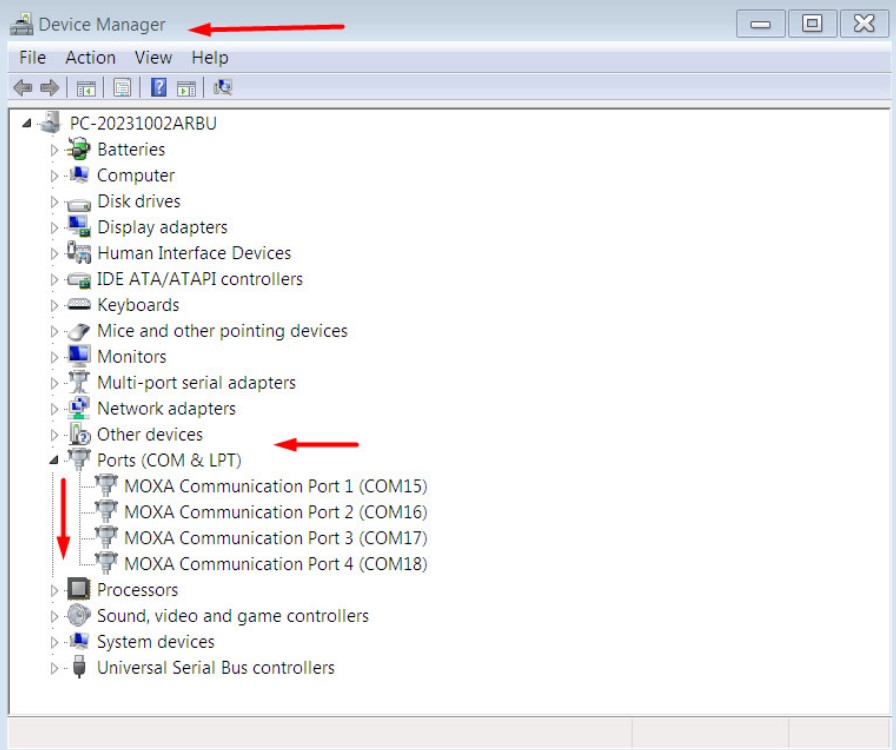Open Properties toolbar icon
This screenshot has width=896, height=750.
point(122,87)
